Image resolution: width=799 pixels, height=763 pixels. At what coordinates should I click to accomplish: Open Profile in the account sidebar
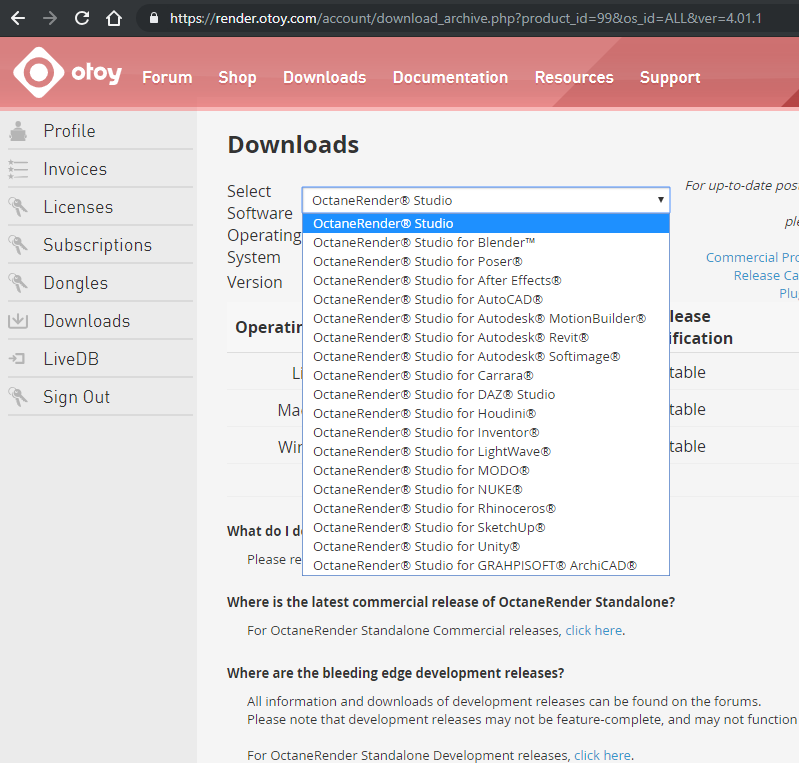(x=69, y=131)
